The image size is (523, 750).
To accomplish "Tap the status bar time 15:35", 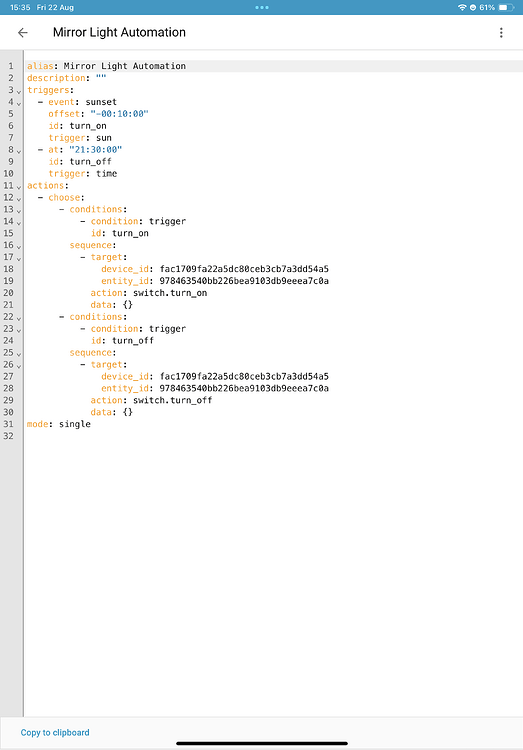I will [22, 7].
